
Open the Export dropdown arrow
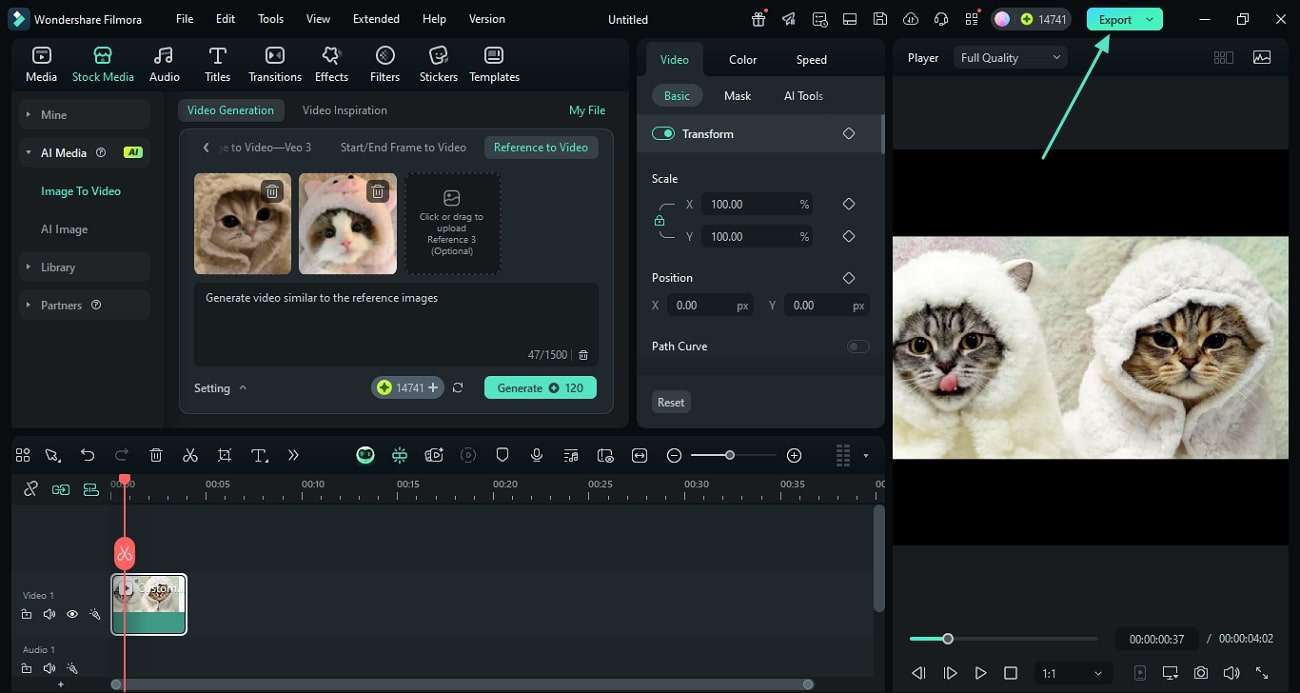click(x=1150, y=19)
